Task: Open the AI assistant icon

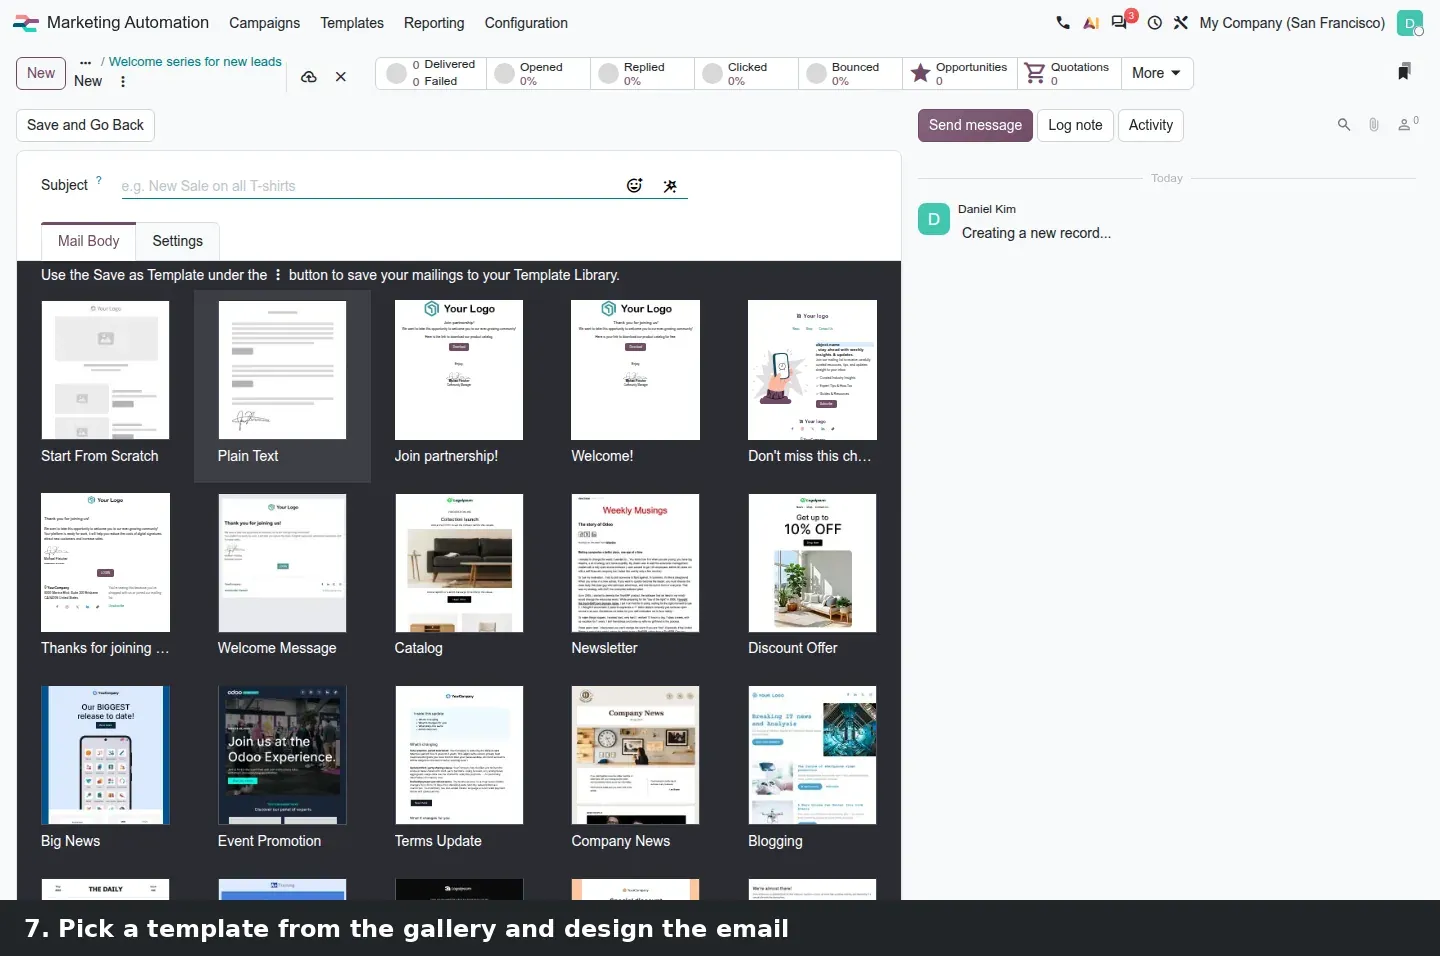Action: tap(1091, 22)
